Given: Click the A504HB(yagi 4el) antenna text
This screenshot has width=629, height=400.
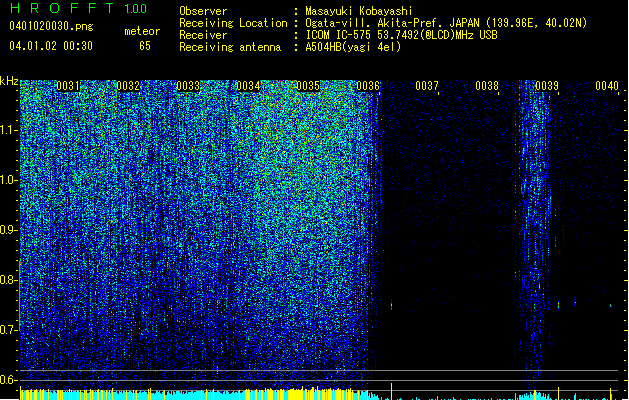Looking at the screenshot, I should 353,47.
